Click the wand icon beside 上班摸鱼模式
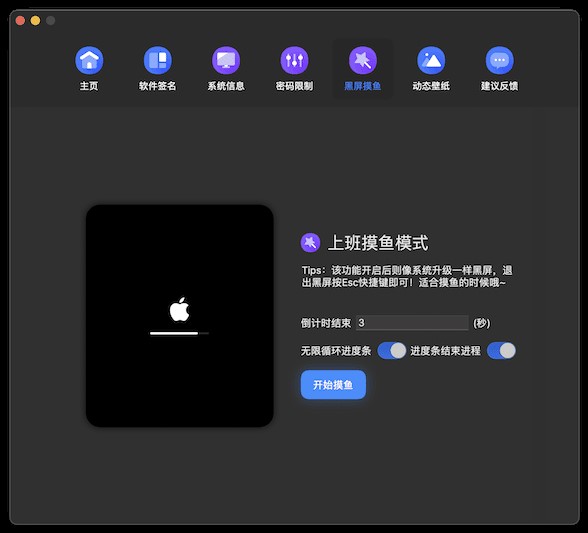The width and height of the screenshot is (588, 533). coord(310,243)
